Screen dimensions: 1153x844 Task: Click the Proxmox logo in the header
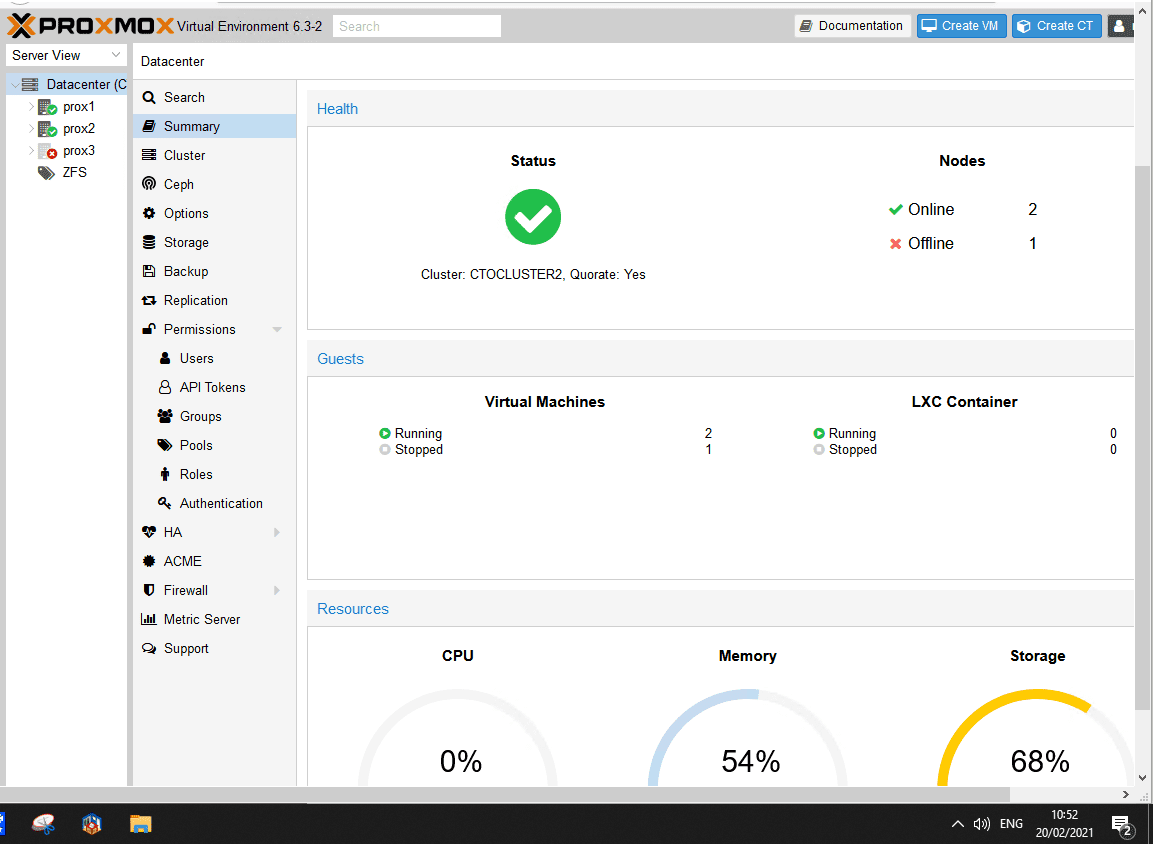coord(90,26)
